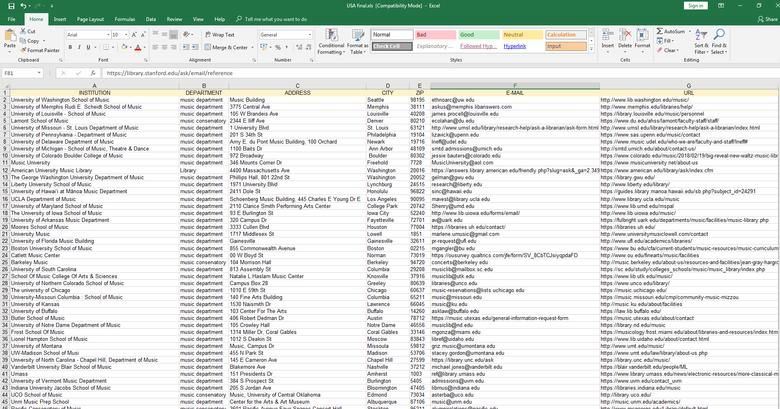This screenshot has height=409, width=780.
Task: Apply Comma Style format
Action: [x=287, y=47]
